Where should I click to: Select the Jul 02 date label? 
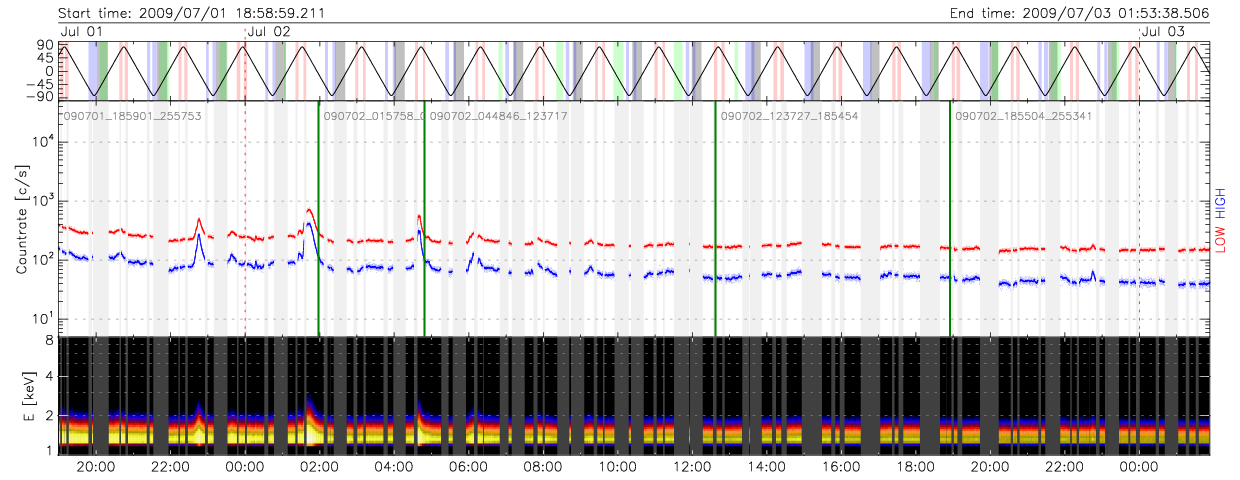point(268,32)
